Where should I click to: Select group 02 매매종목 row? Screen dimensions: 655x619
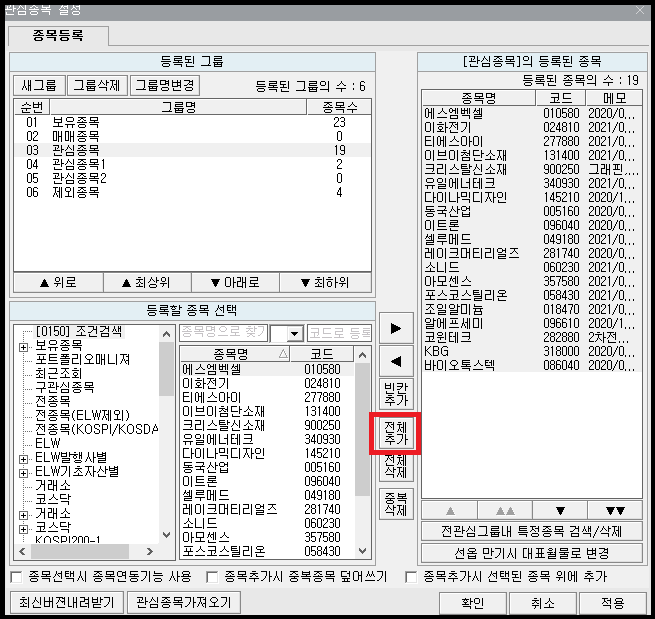pyautogui.click(x=192, y=137)
